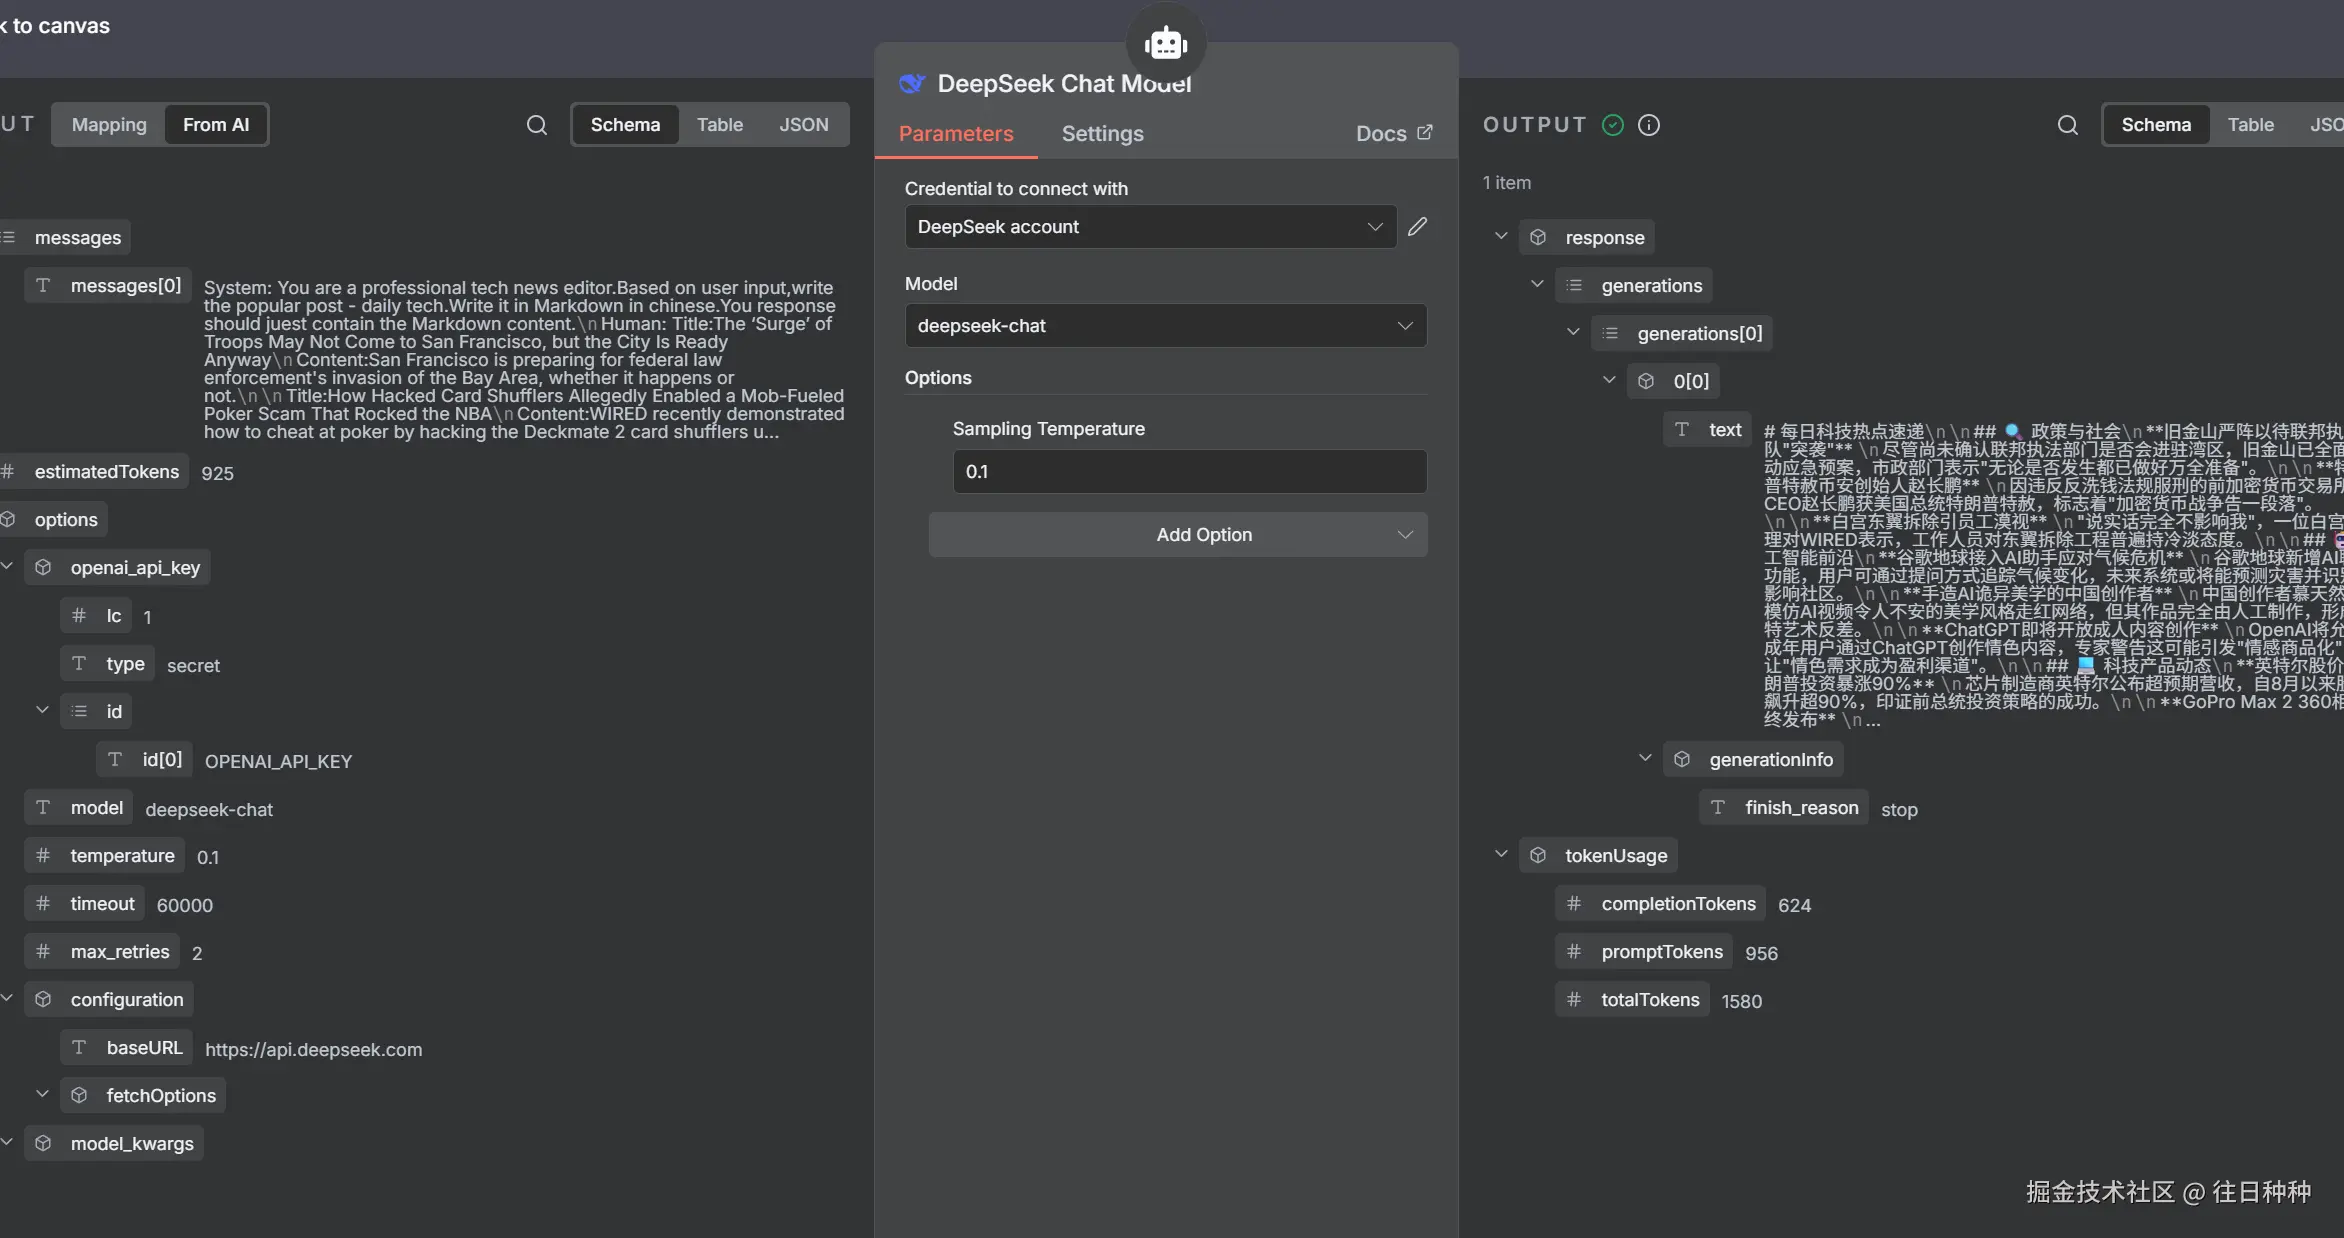This screenshot has height=1238, width=2344.
Task: Switch input view to Table
Action: (719, 125)
